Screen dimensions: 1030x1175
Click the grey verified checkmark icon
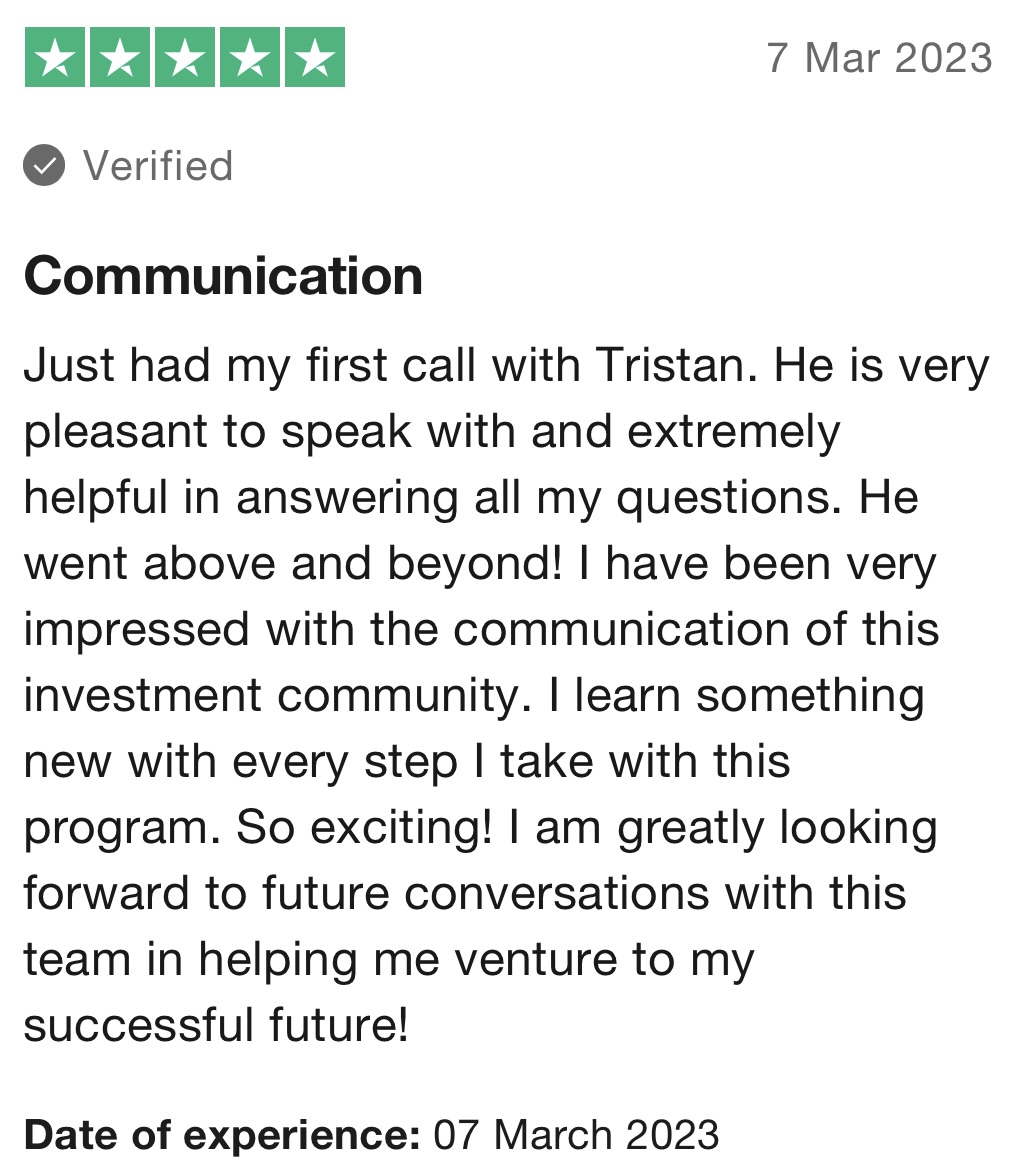pos(44,166)
